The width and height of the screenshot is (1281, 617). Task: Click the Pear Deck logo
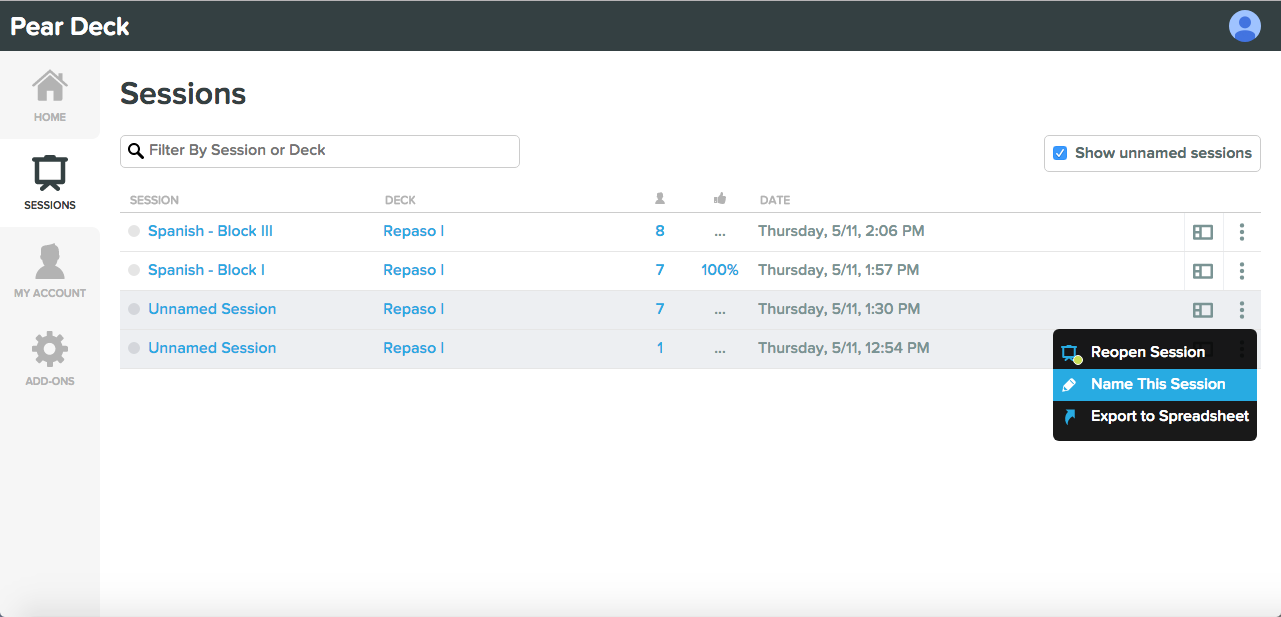click(70, 27)
